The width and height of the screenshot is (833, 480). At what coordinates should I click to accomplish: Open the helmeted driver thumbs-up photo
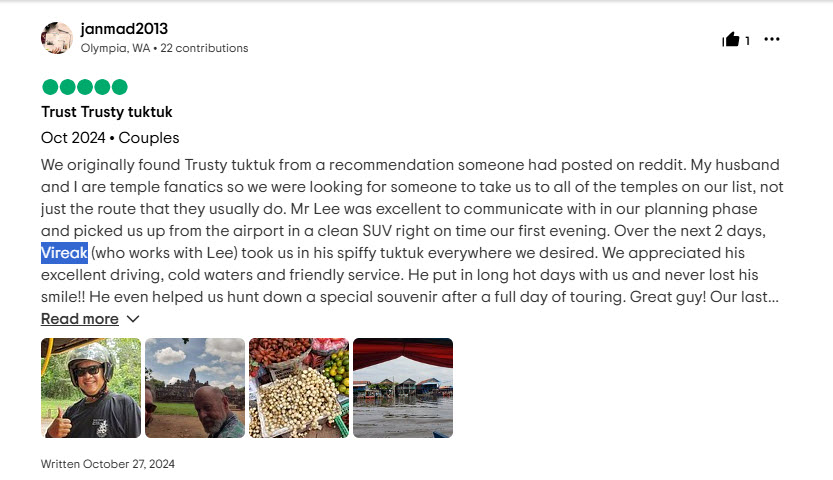[91, 388]
